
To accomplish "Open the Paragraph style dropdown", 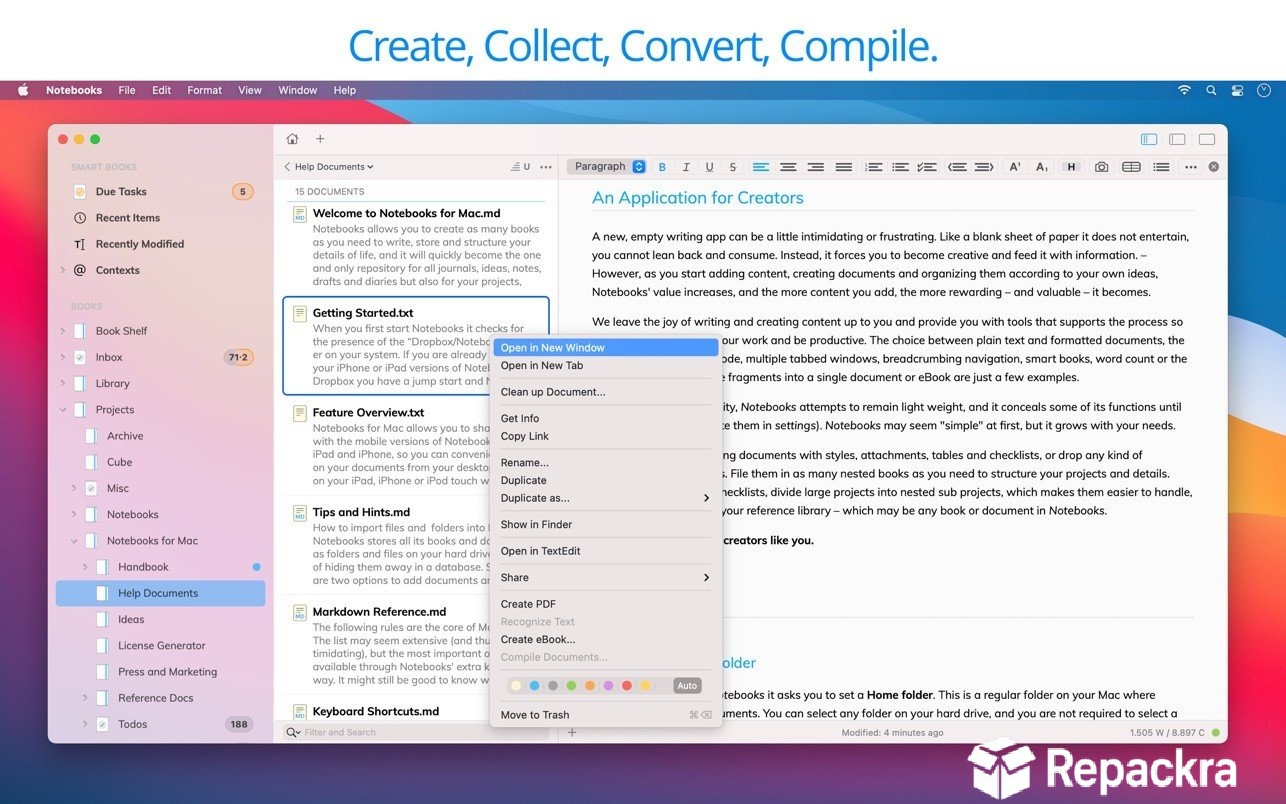I will [x=607, y=167].
